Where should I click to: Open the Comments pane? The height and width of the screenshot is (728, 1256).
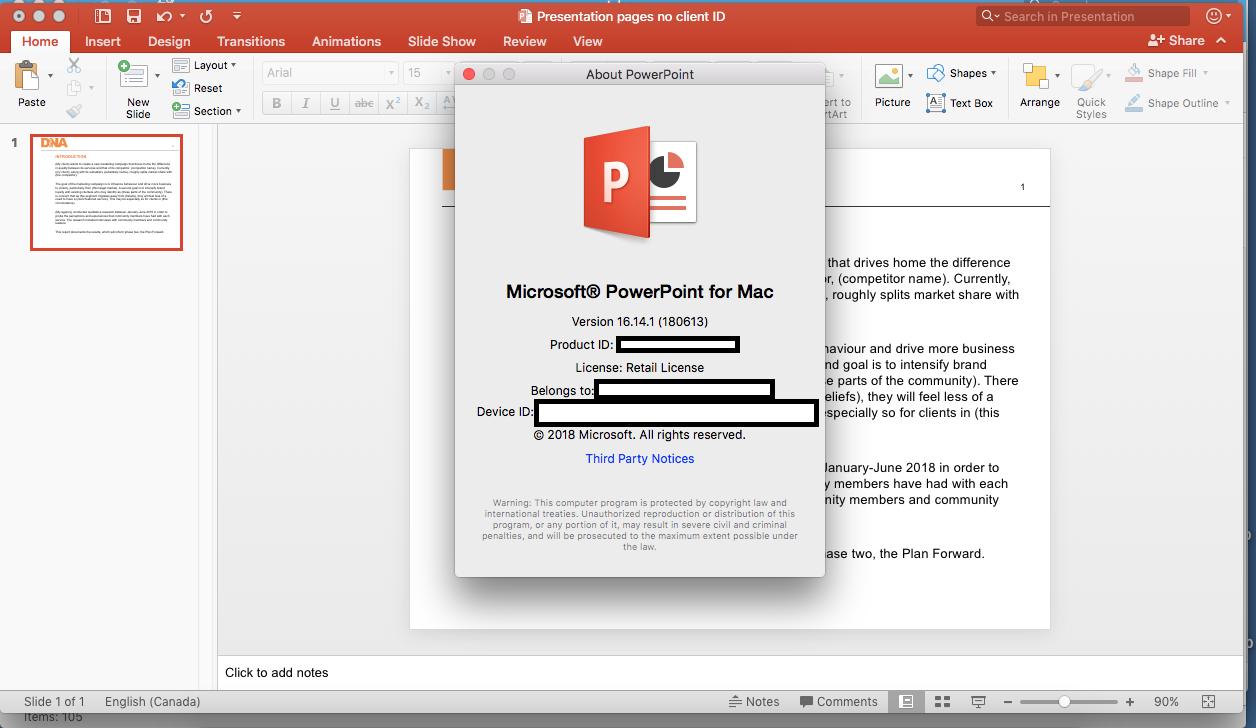coord(838,702)
